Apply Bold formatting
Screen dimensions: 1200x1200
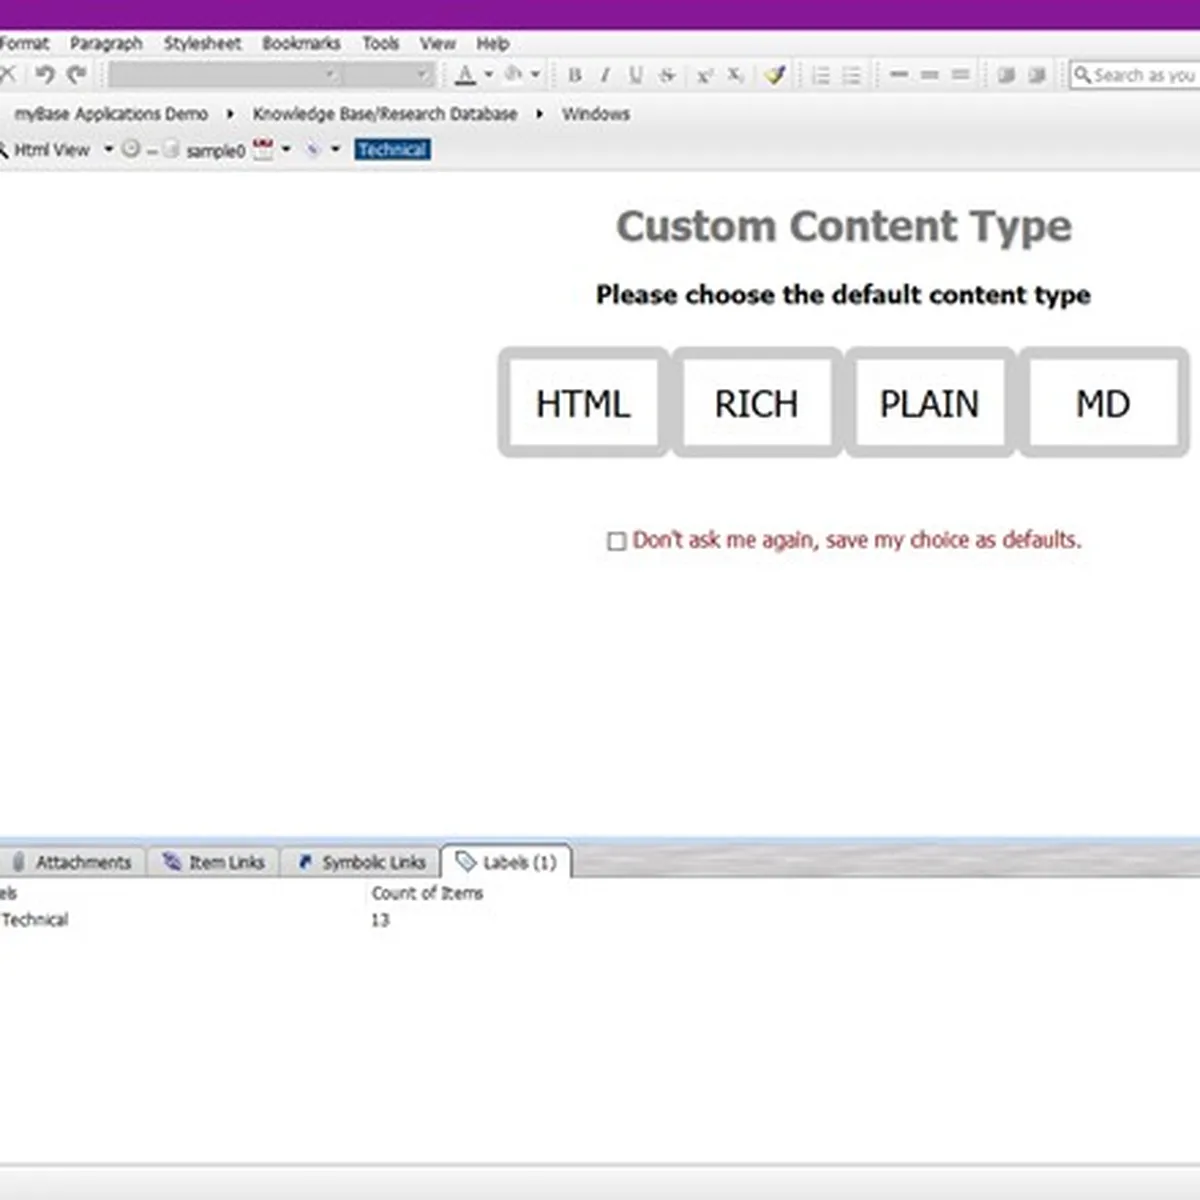575,75
